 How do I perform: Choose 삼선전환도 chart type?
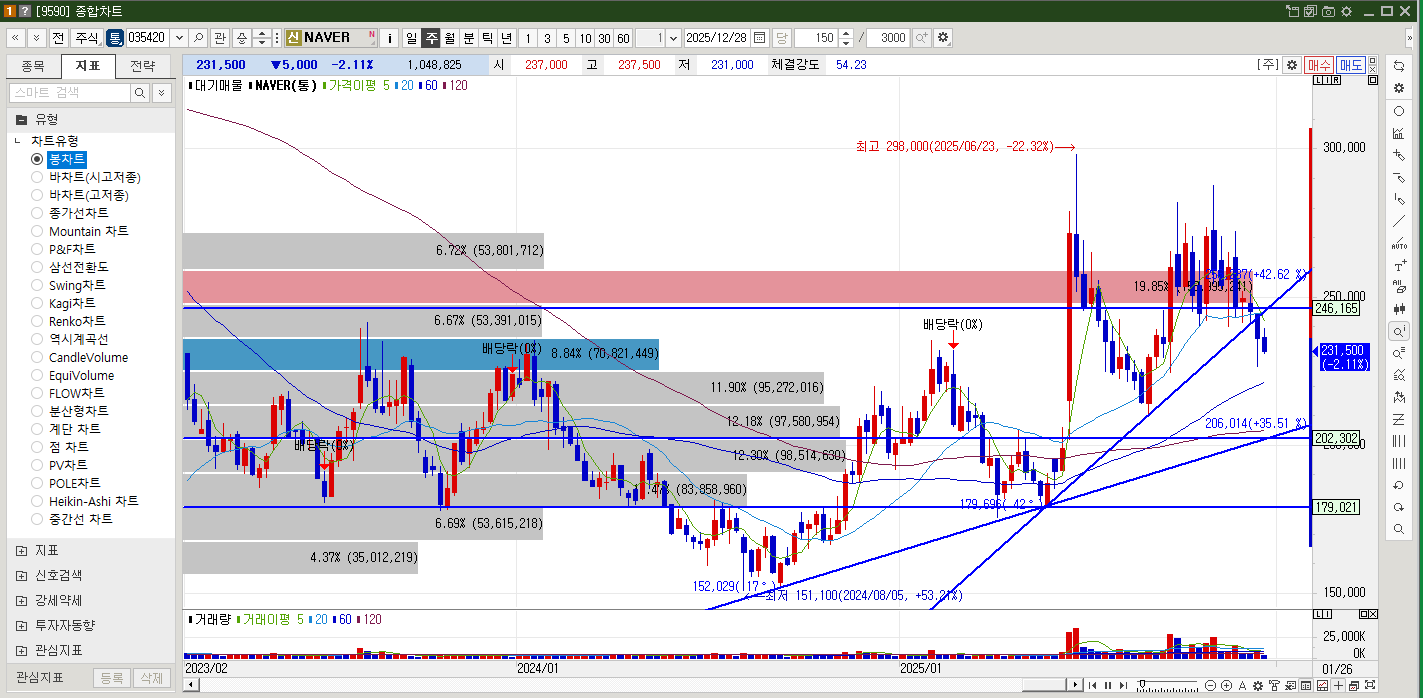37,267
